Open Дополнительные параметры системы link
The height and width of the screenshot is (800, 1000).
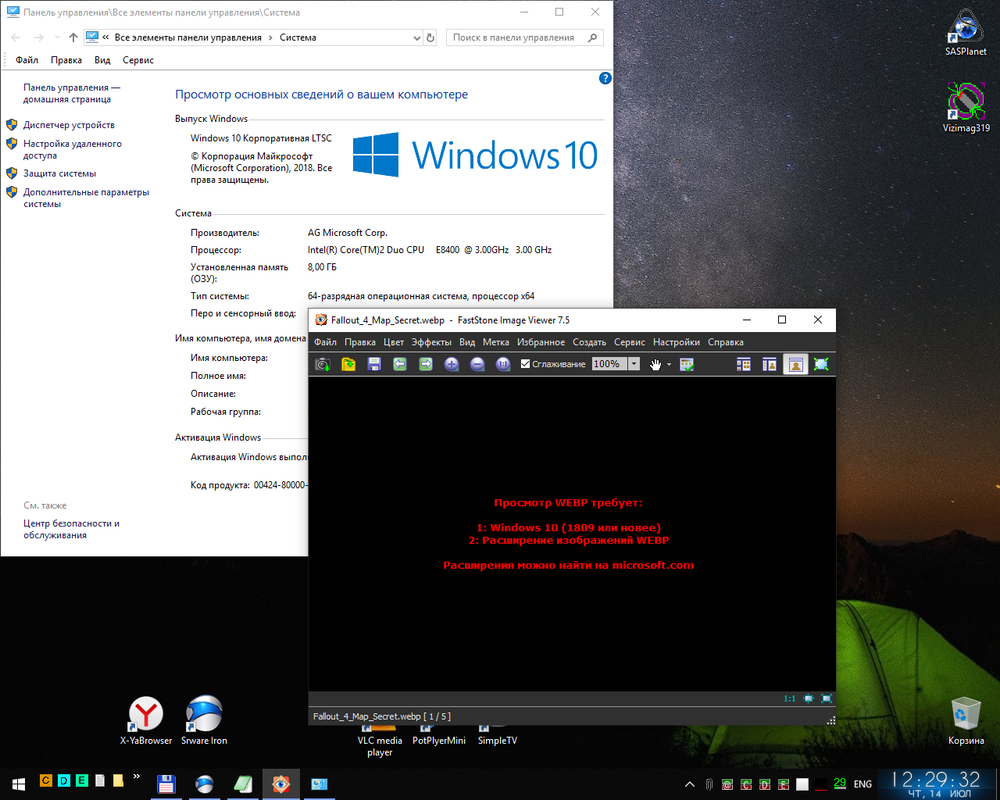[x=86, y=198]
